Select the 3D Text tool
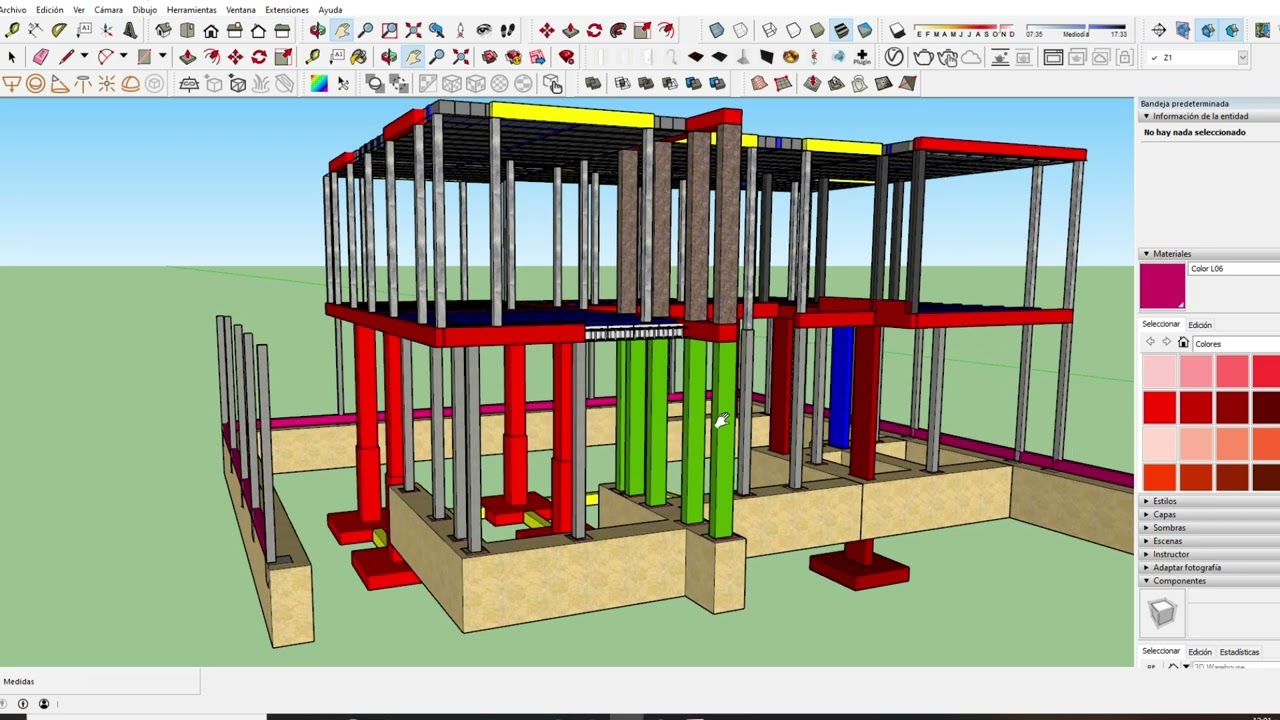The image size is (1280, 720). point(130,31)
